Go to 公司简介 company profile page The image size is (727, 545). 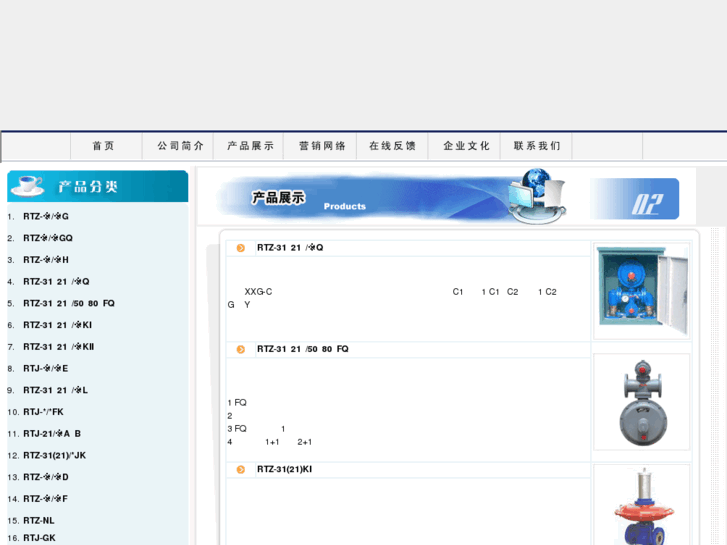pos(180,146)
